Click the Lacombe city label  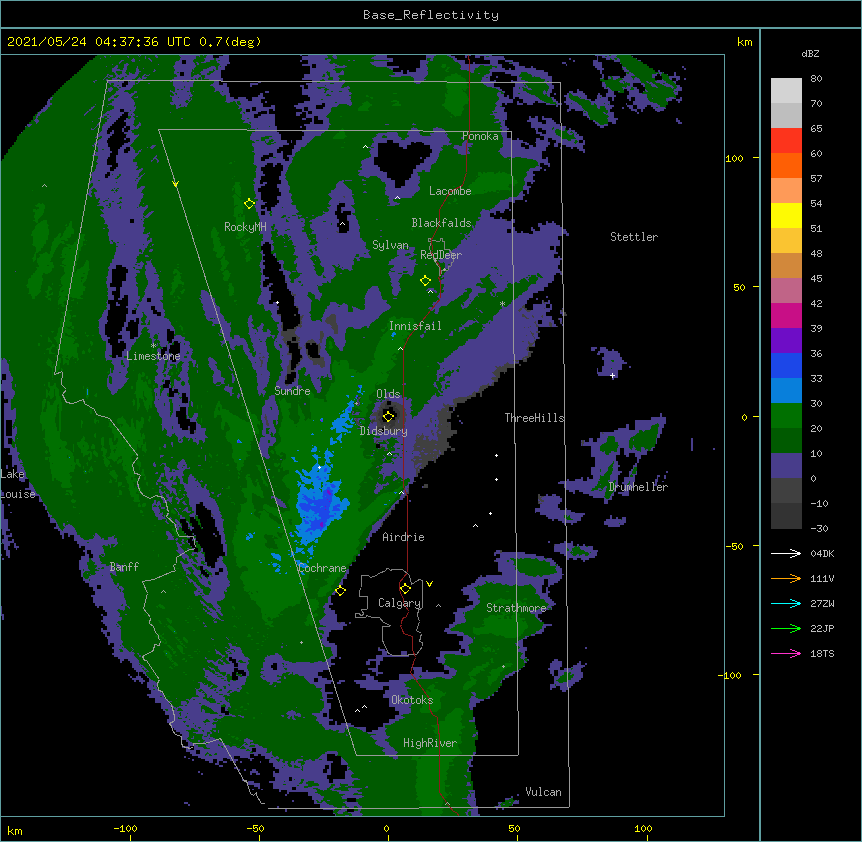tap(450, 191)
